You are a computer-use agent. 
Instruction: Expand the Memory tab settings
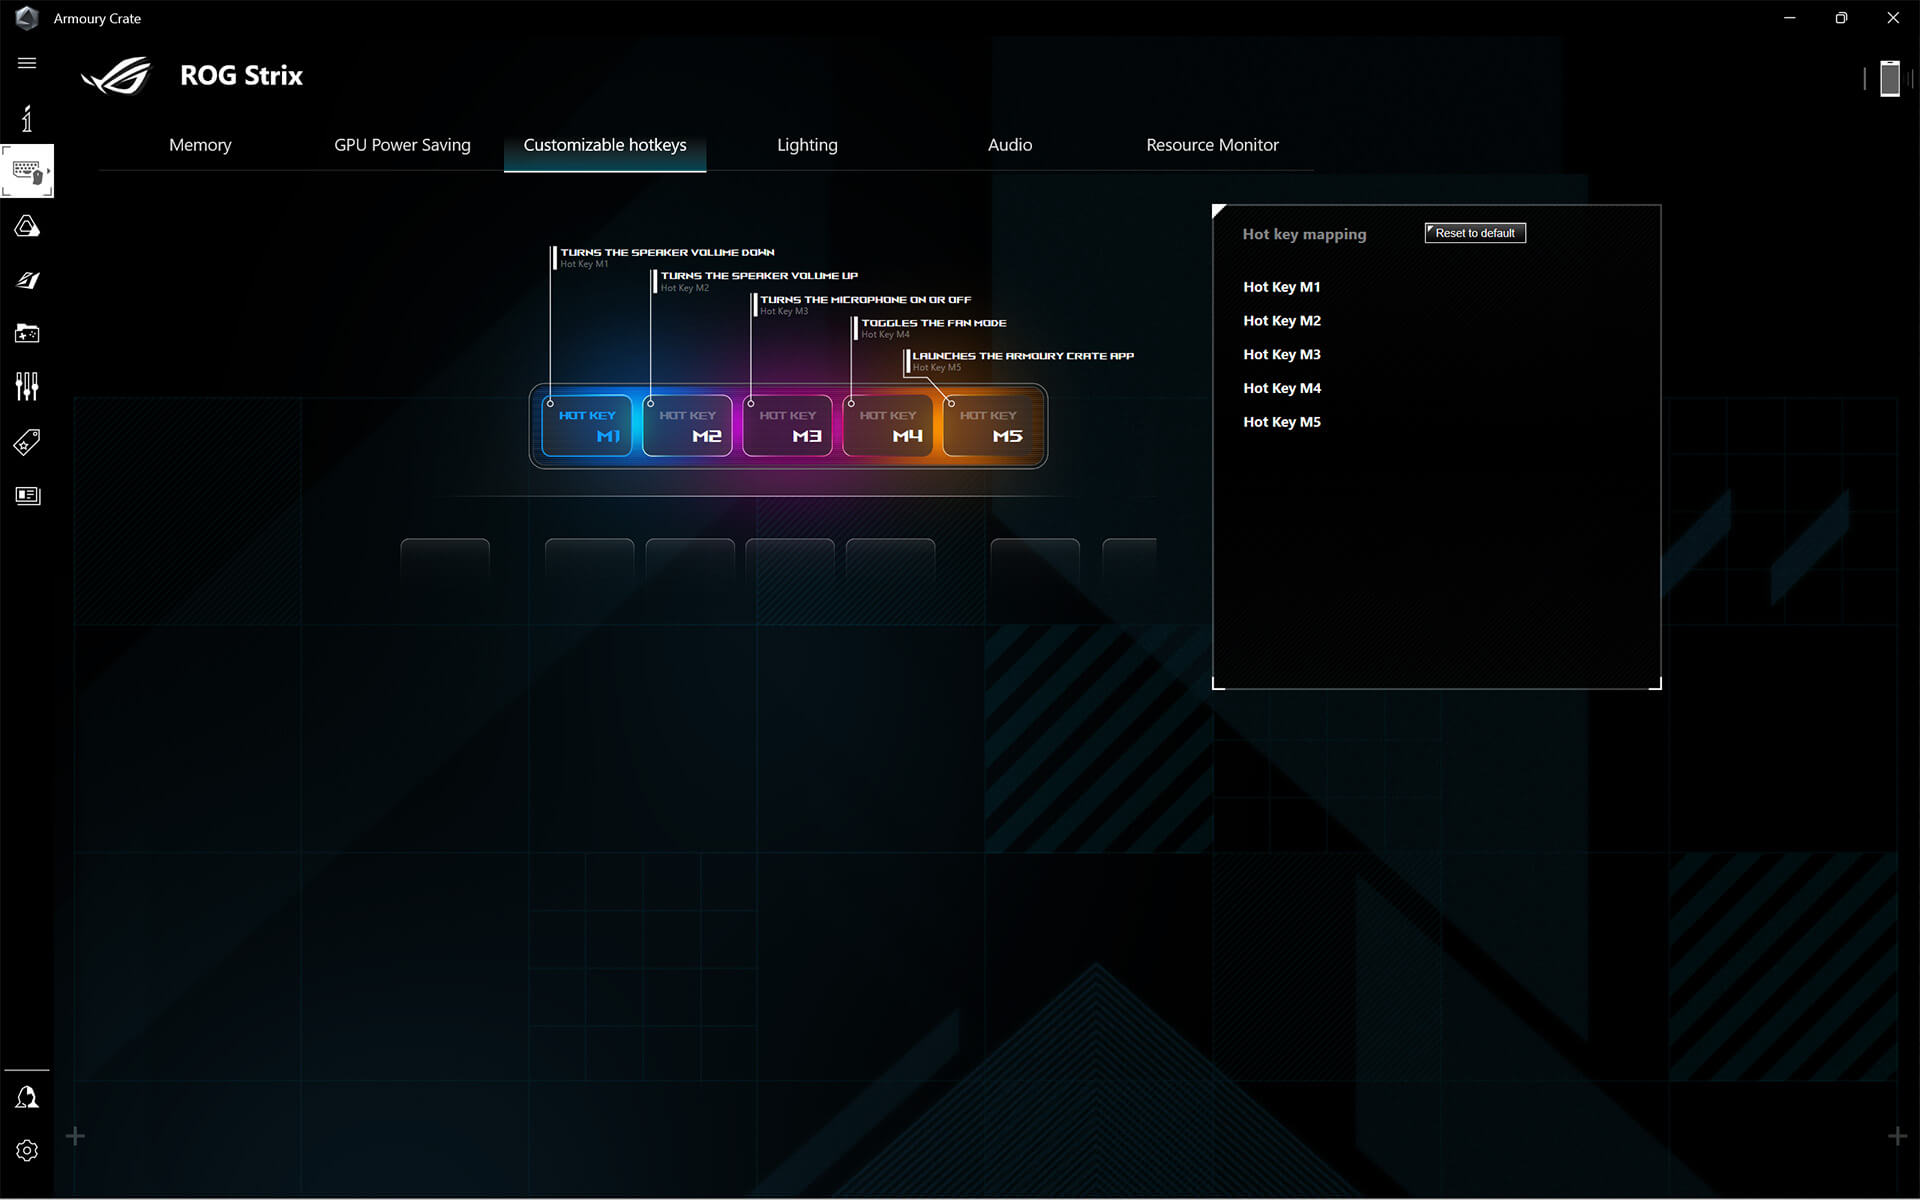click(x=199, y=144)
